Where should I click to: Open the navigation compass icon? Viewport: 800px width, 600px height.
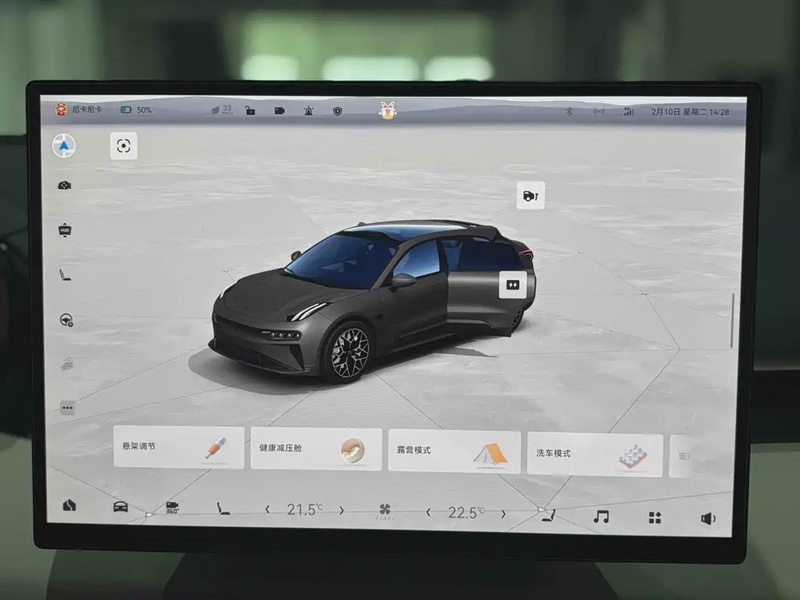[64, 146]
